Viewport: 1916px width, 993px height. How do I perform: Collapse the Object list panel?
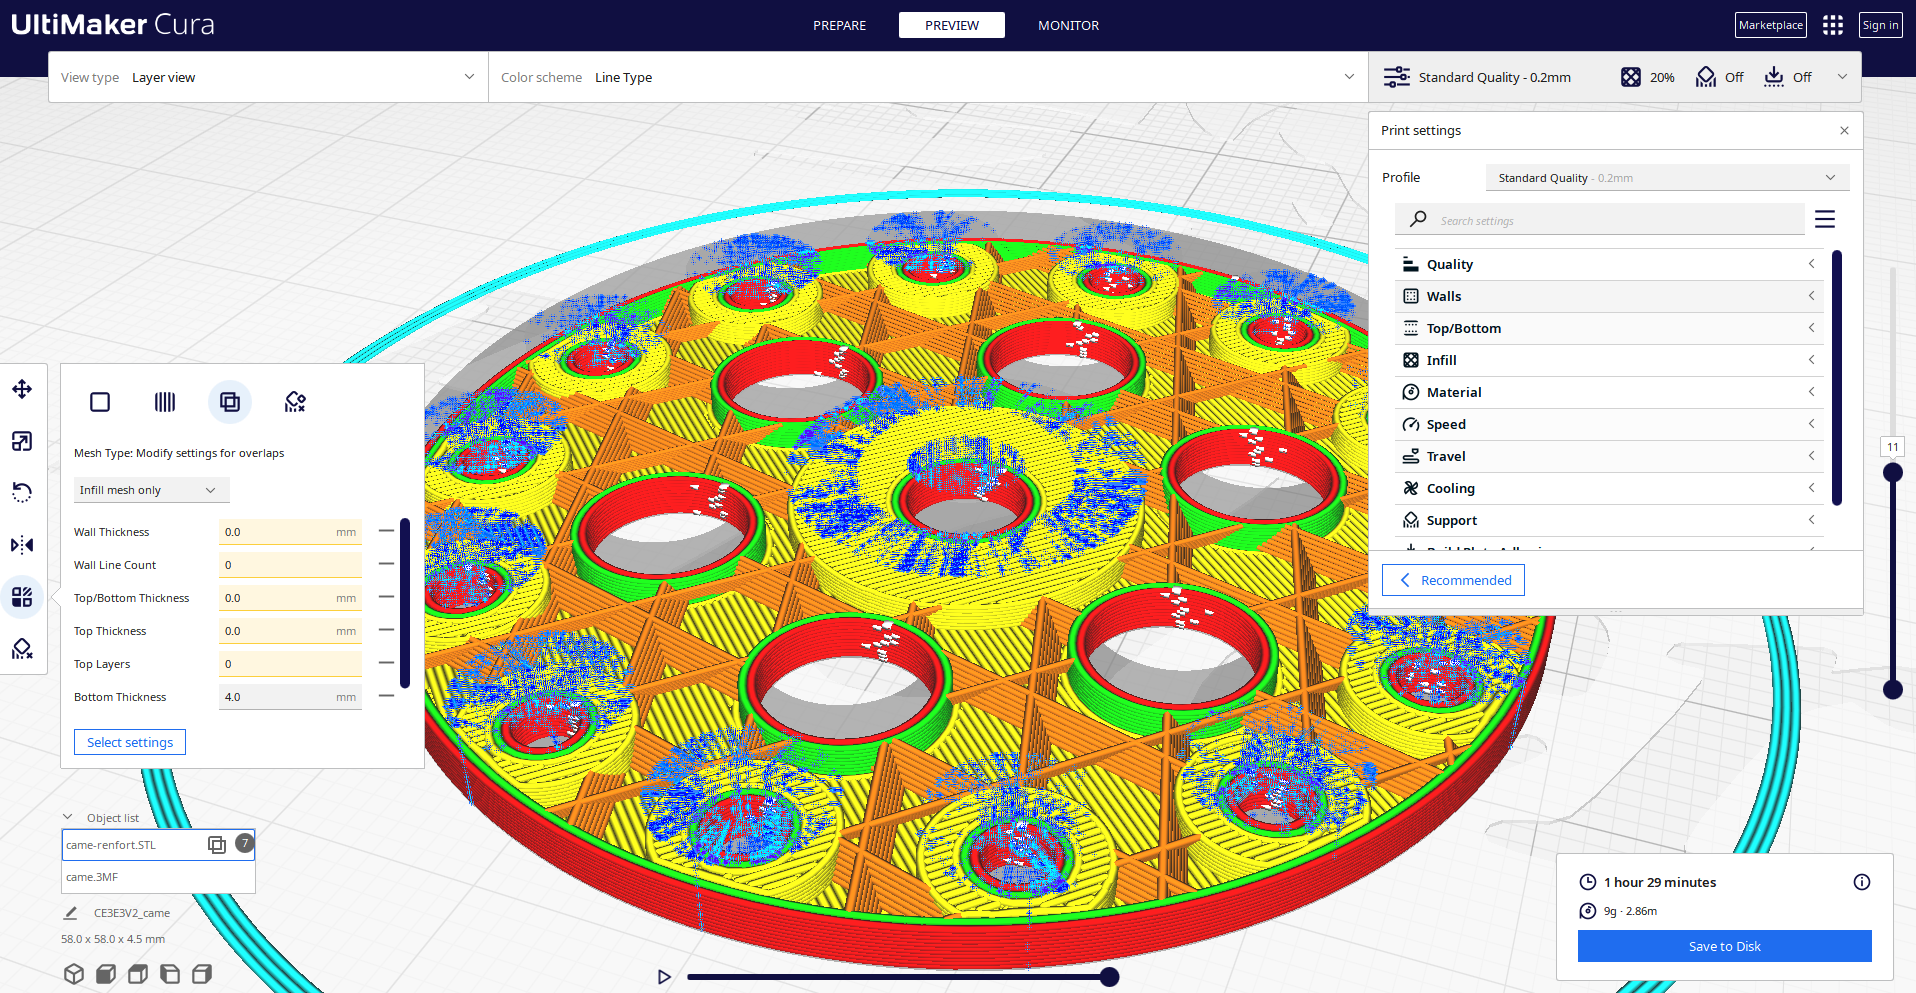point(68,816)
